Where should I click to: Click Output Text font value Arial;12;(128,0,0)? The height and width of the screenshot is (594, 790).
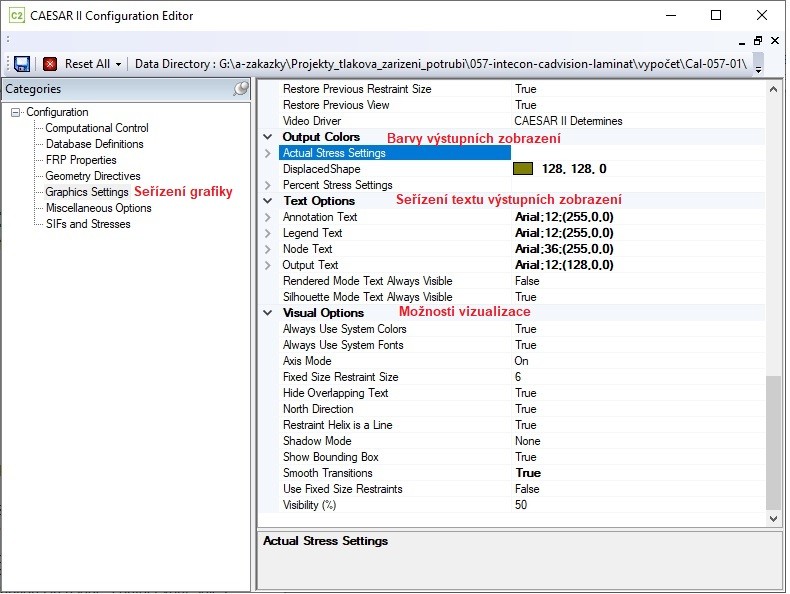[x=564, y=266]
